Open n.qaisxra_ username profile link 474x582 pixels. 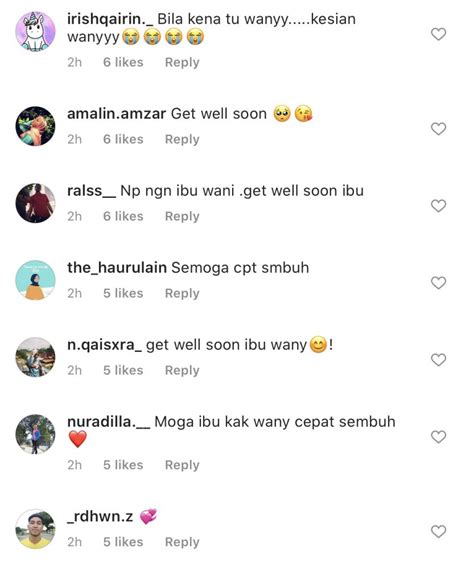pos(104,345)
